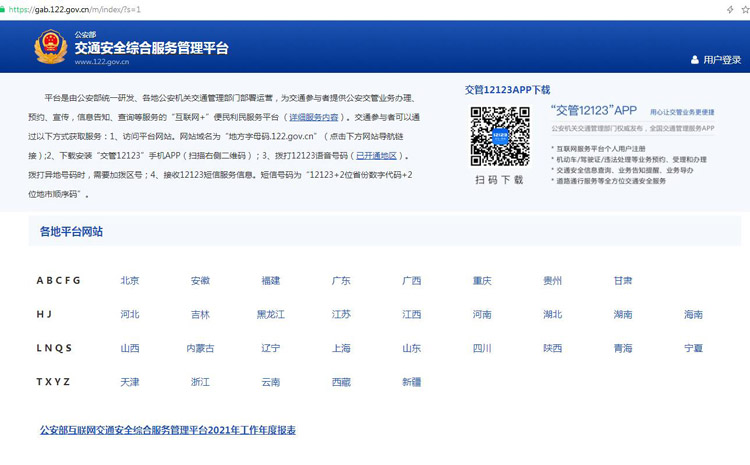Click the police emblem logo in header
The width and height of the screenshot is (750, 465).
[x=50, y=47]
